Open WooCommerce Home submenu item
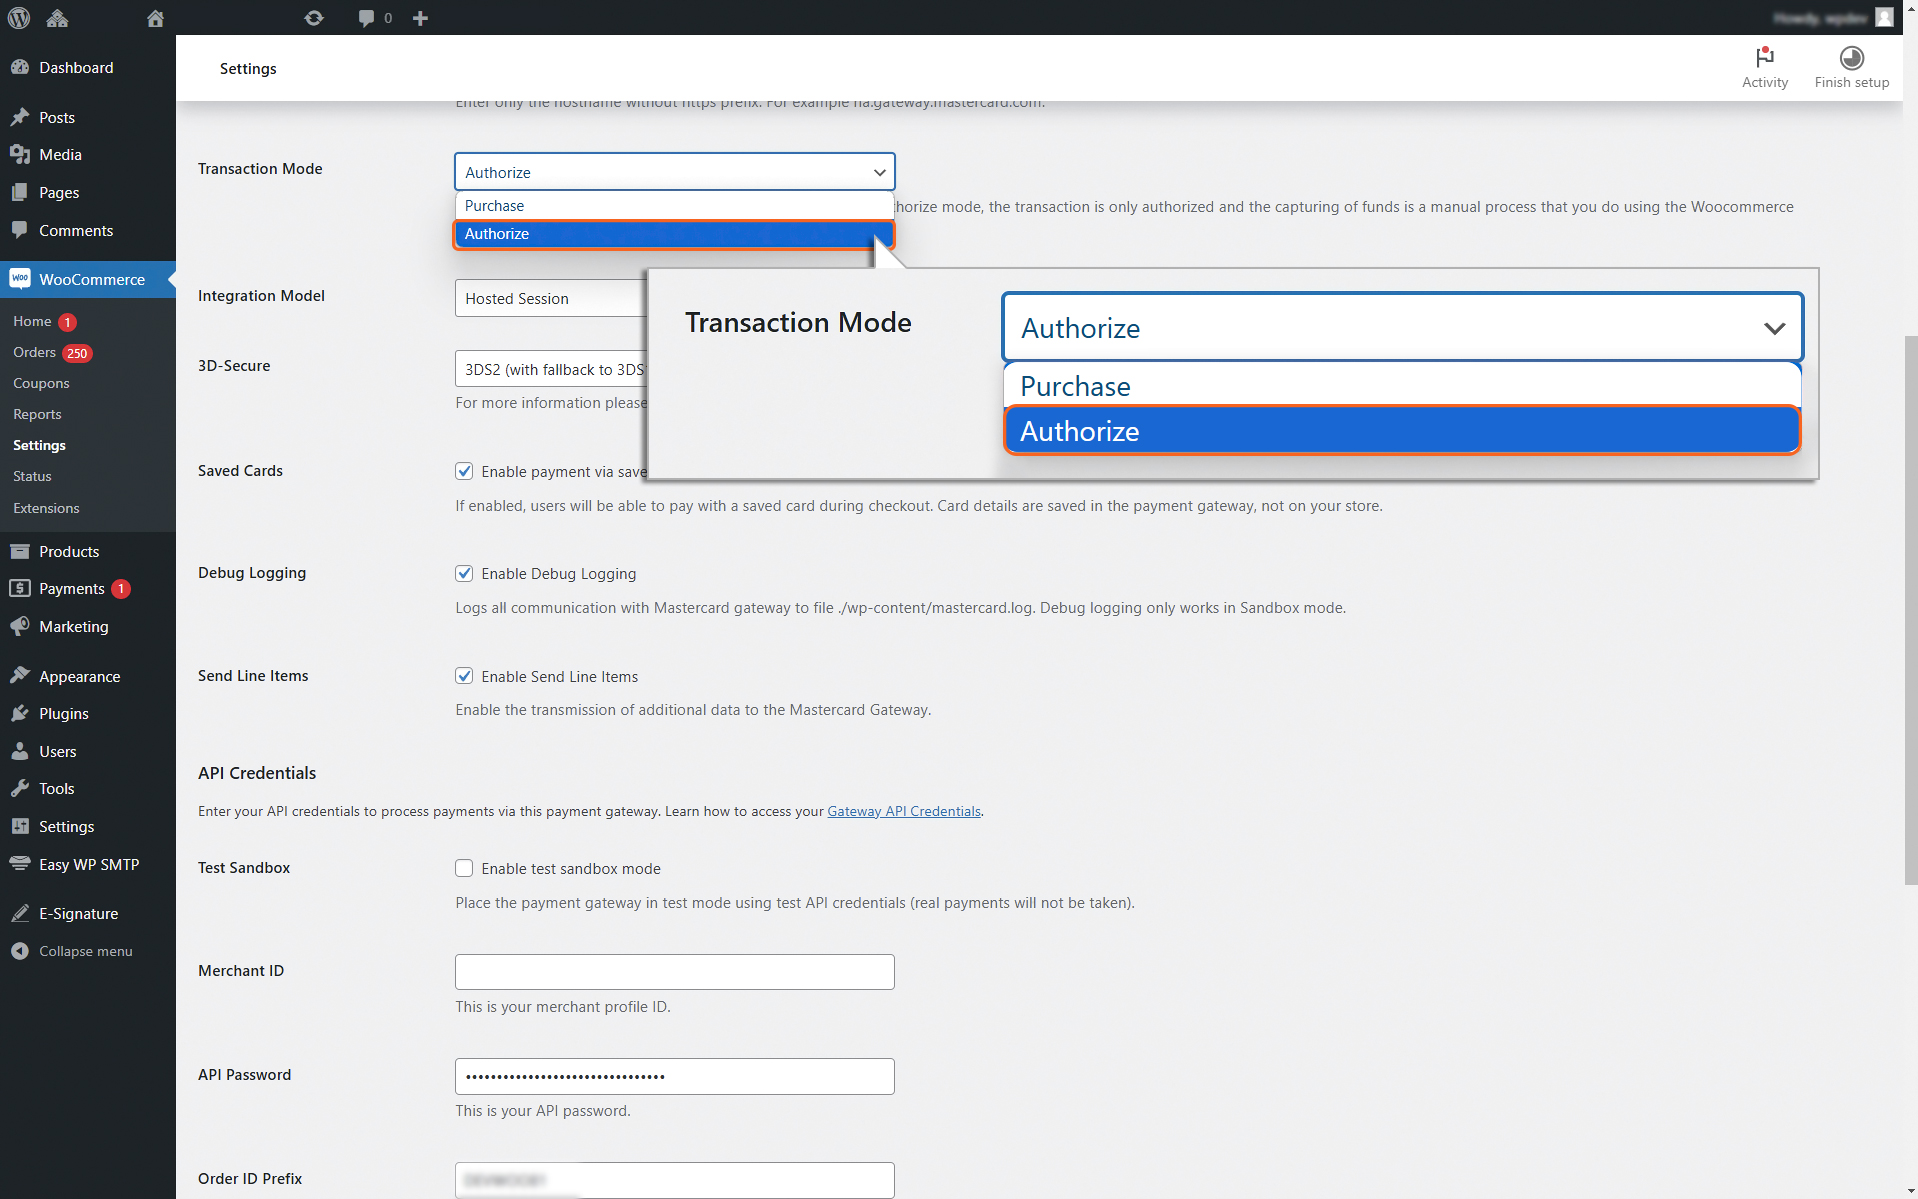The height and width of the screenshot is (1199, 1918). pos(32,321)
